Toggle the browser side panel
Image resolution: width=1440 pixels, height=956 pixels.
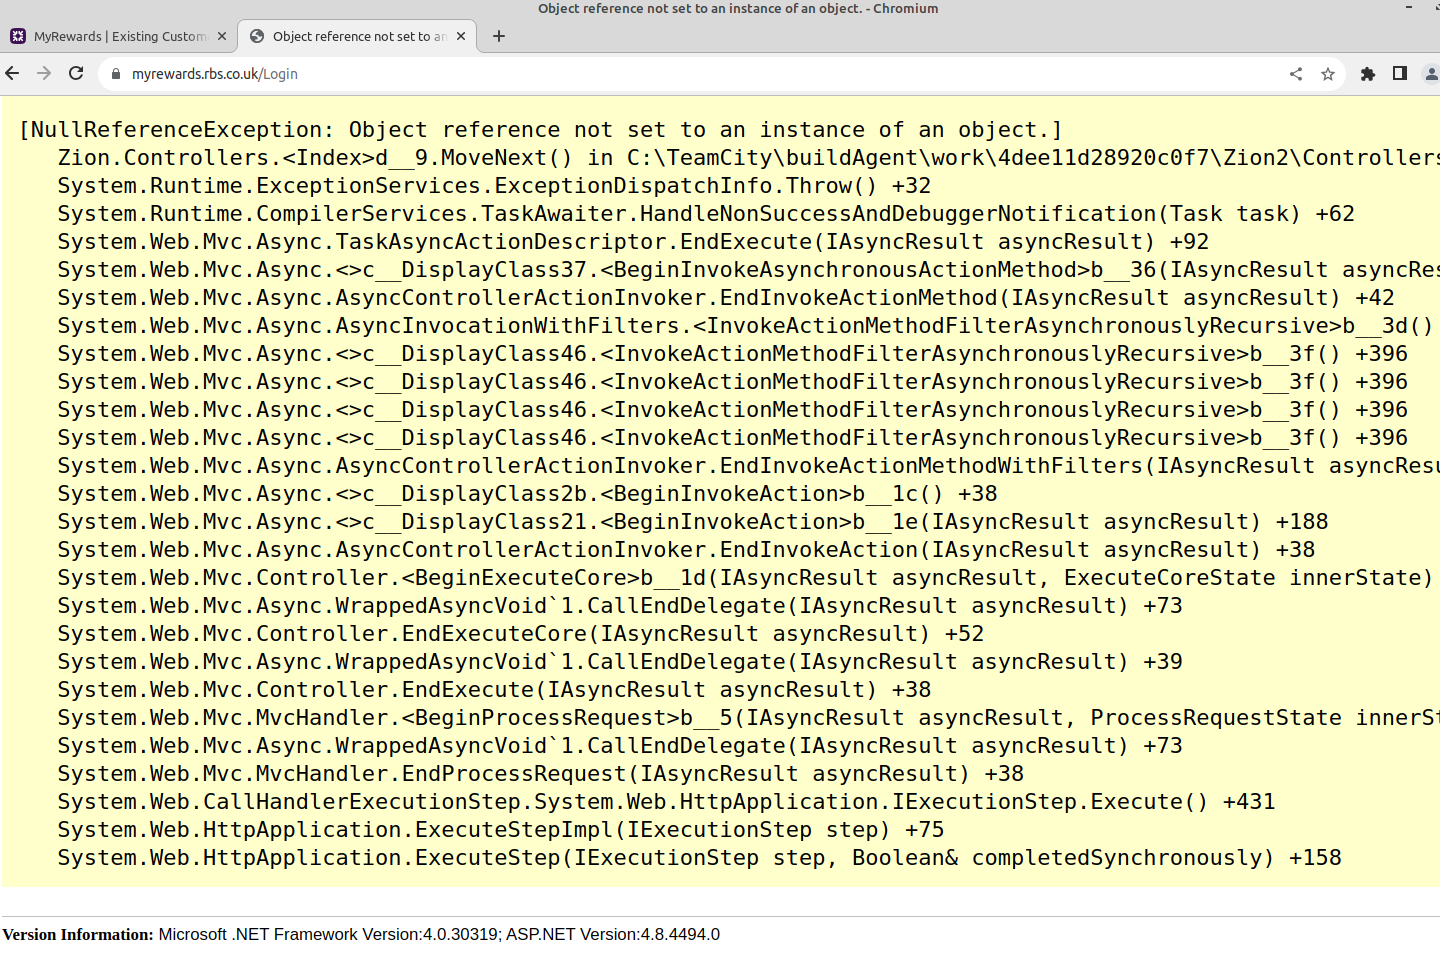tap(1400, 74)
